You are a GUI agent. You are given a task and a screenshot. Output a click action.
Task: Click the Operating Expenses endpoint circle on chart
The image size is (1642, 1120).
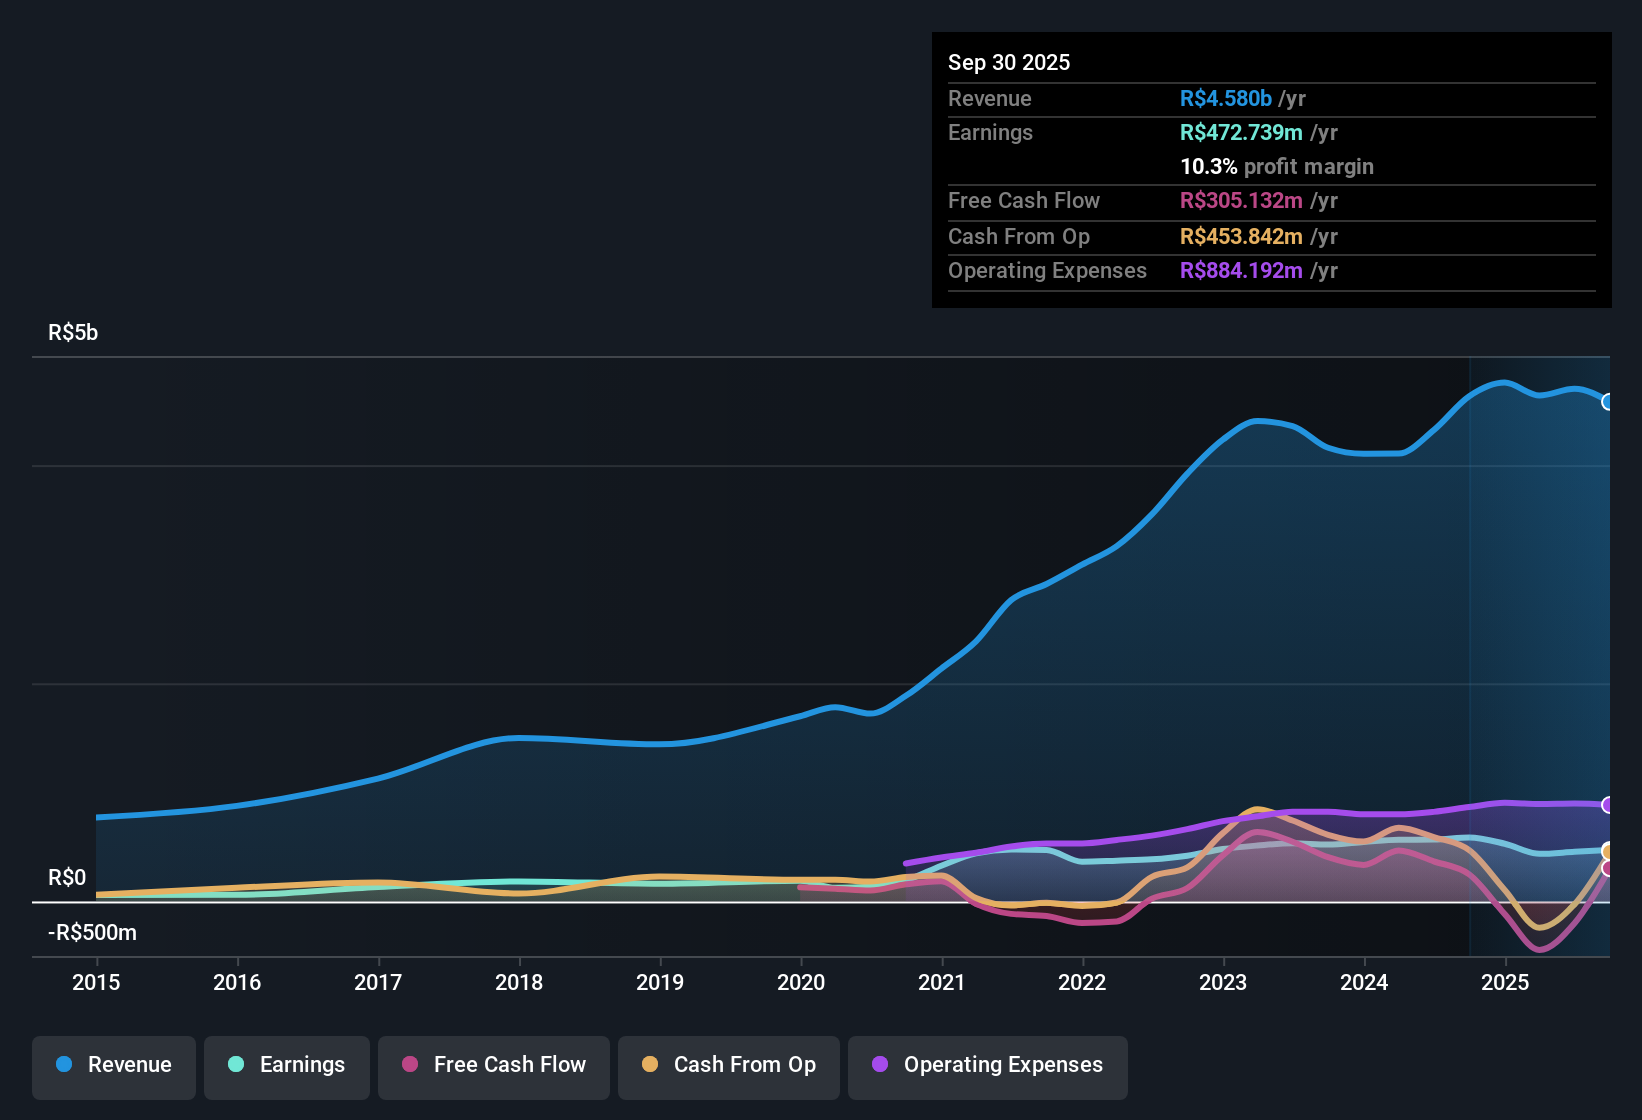pyautogui.click(x=1609, y=806)
